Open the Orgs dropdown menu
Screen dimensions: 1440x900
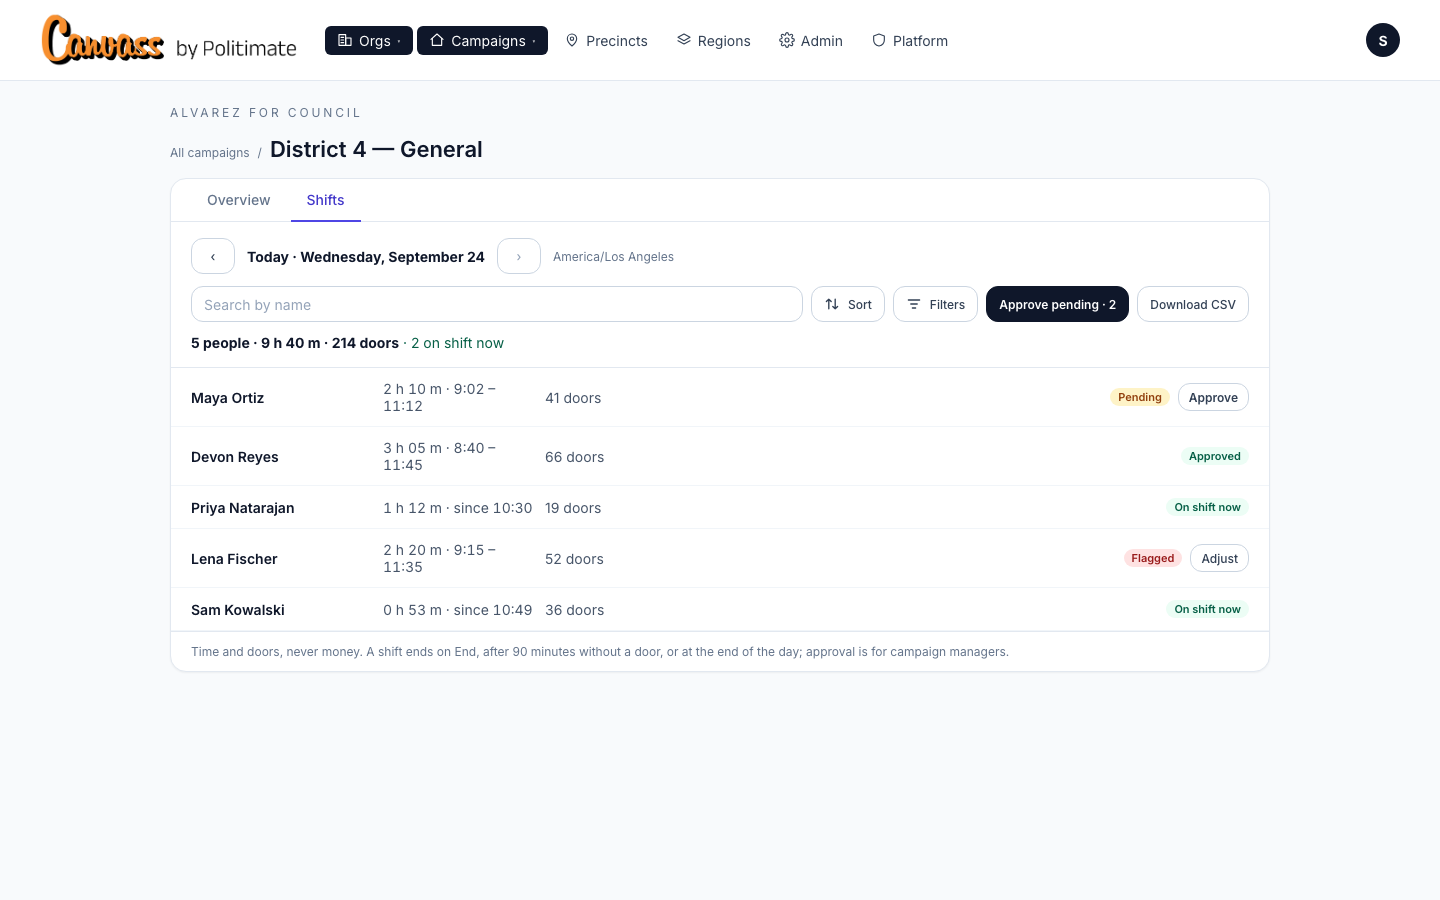369,41
